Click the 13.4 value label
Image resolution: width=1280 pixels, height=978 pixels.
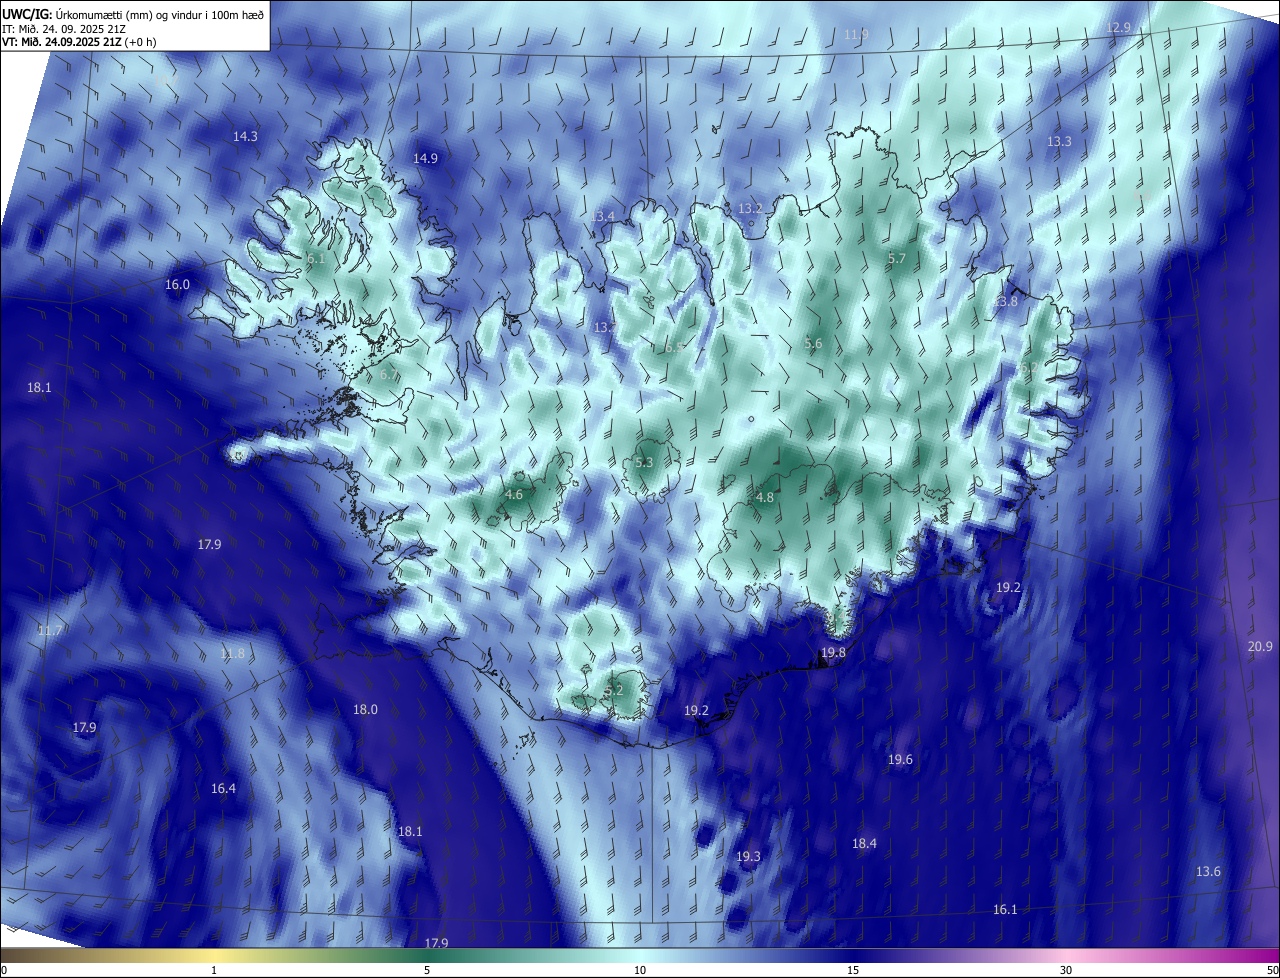(603, 217)
